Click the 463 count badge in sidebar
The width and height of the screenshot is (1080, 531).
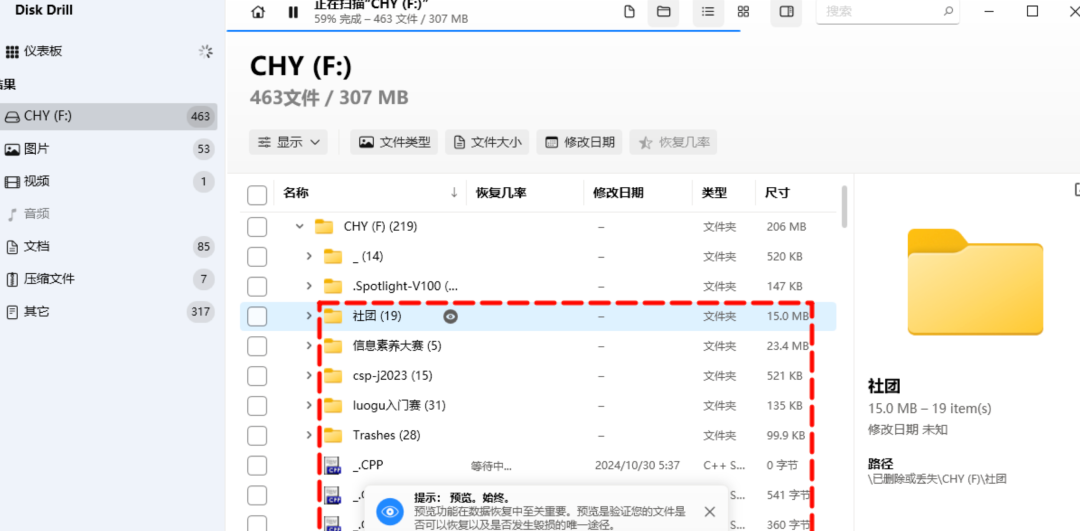pos(200,116)
